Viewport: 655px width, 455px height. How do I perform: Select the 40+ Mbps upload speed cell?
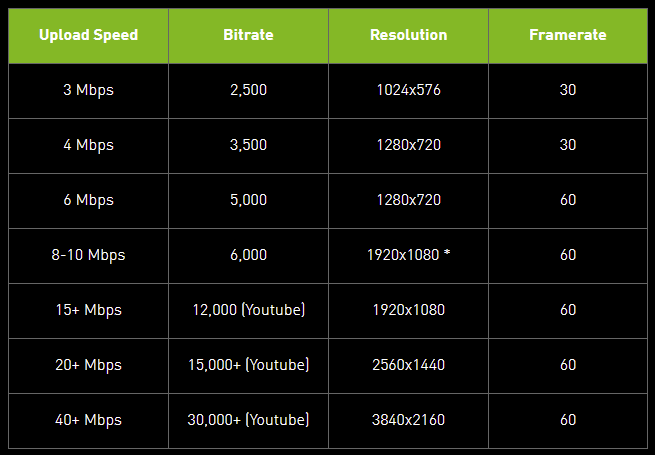(x=88, y=420)
